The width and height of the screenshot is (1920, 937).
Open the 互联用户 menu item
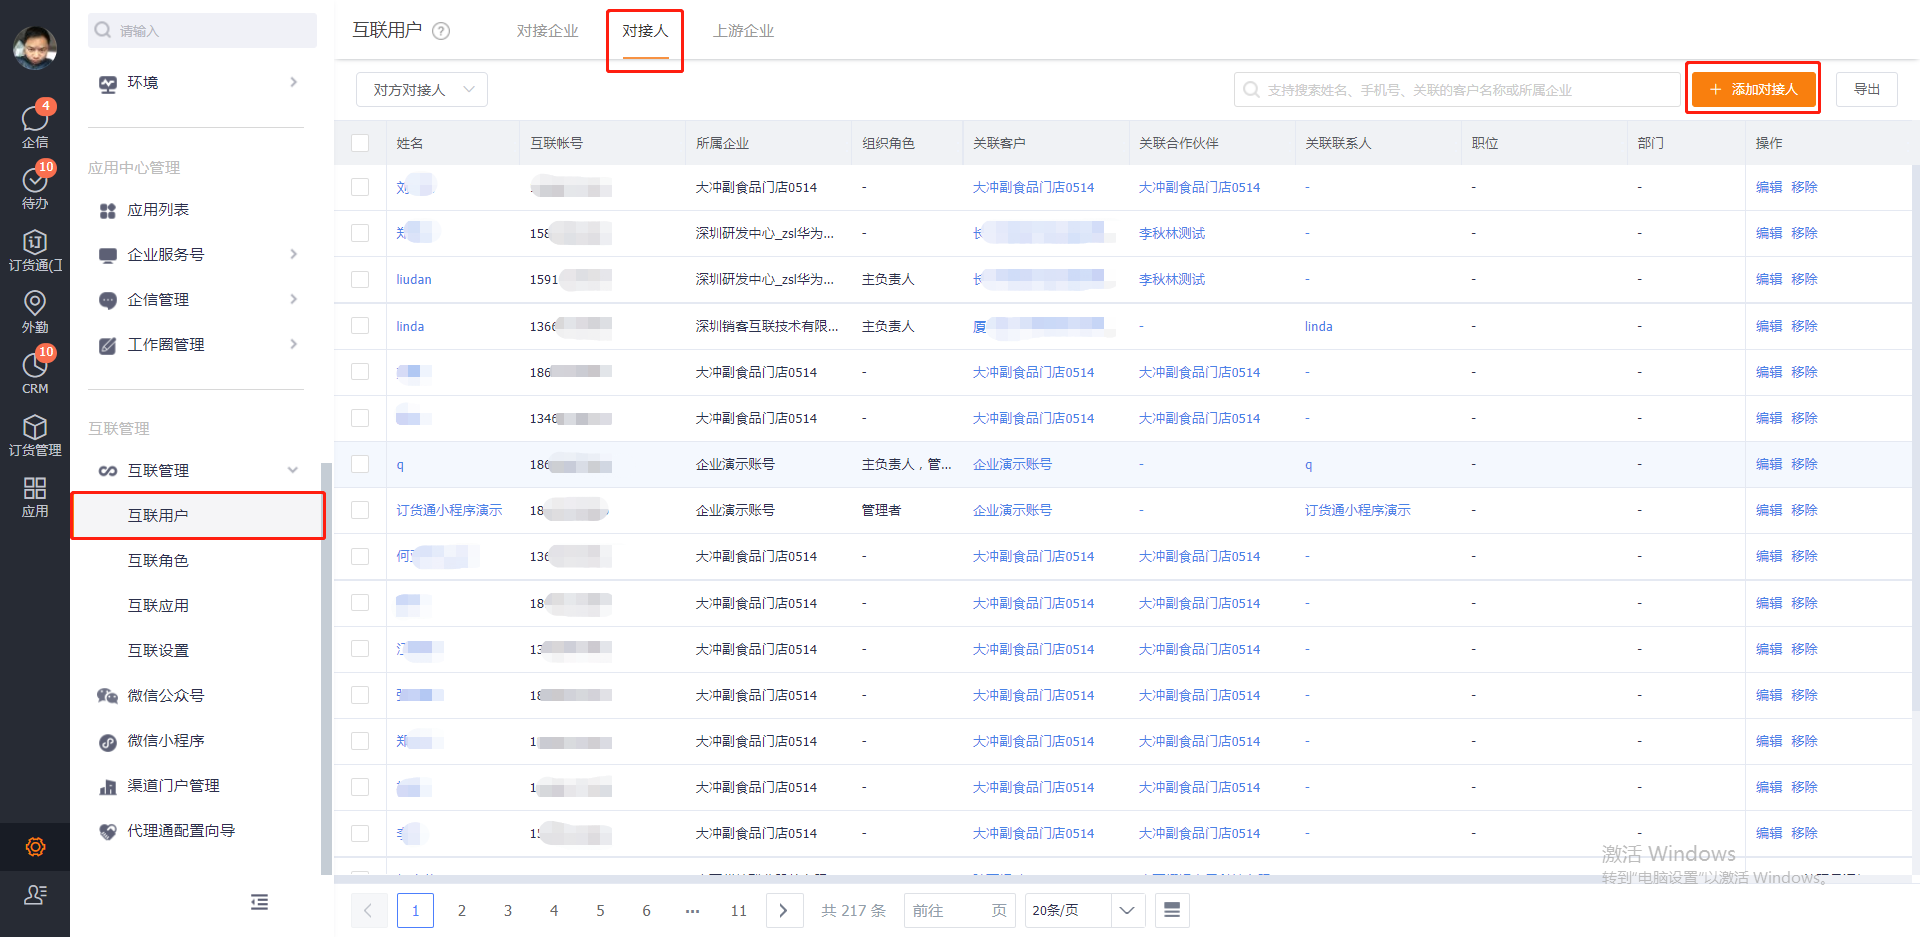[x=198, y=515]
